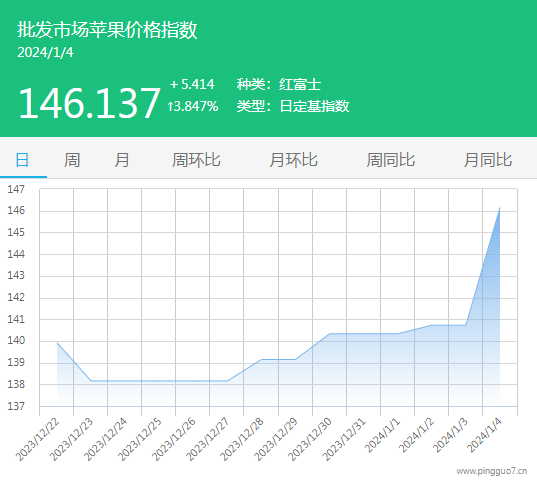Click the 2023/12/25 x-axis date label

click(x=140, y=439)
